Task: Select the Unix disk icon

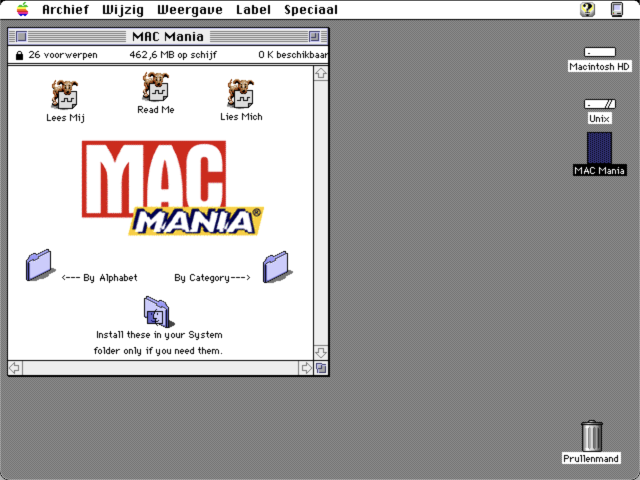Action: tap(600, 104)
